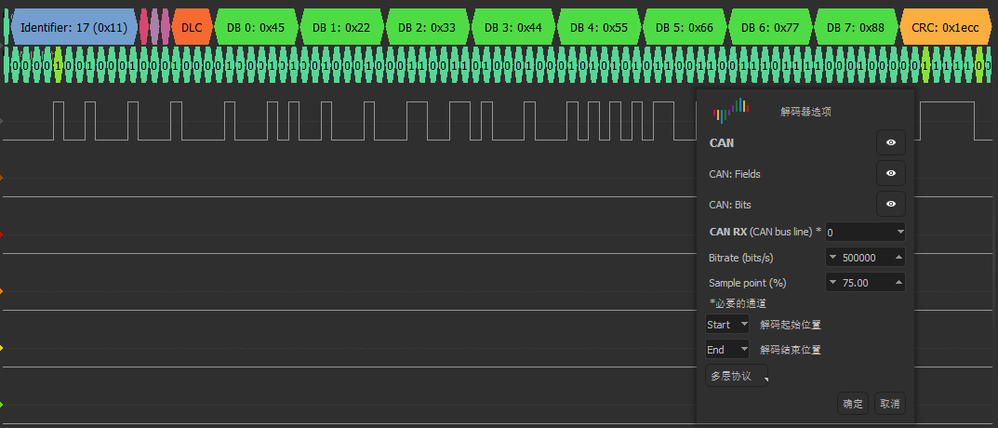Click the Bitrate value 500000 field
Image resolution: width=998 pixels, height=428 pixels.
(865, 258)
